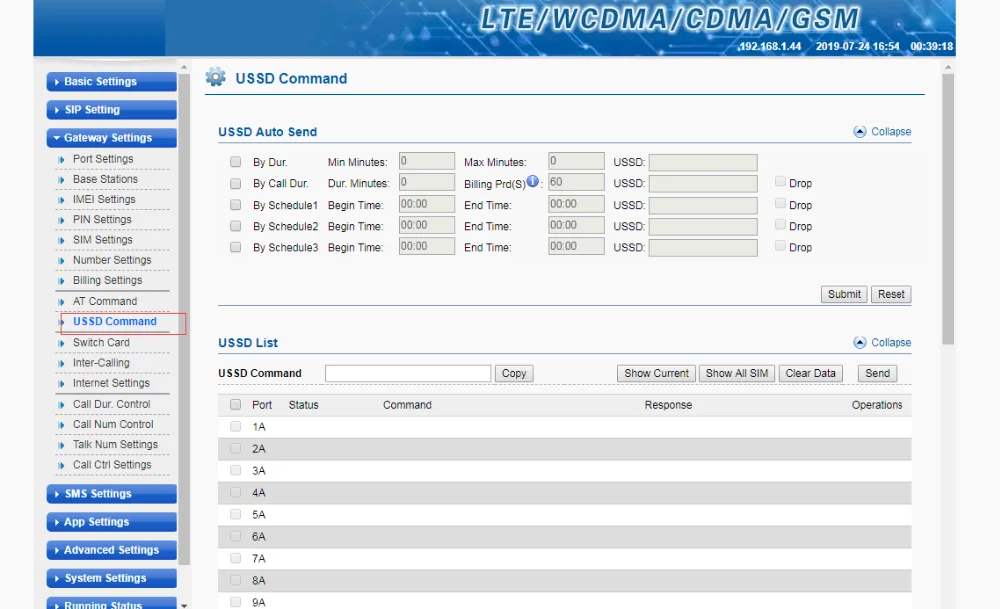This screenshot has width=1000, height=609.
Task: Click the arrow icon beside SIM Settings
Action: click(x=62, y=240)
